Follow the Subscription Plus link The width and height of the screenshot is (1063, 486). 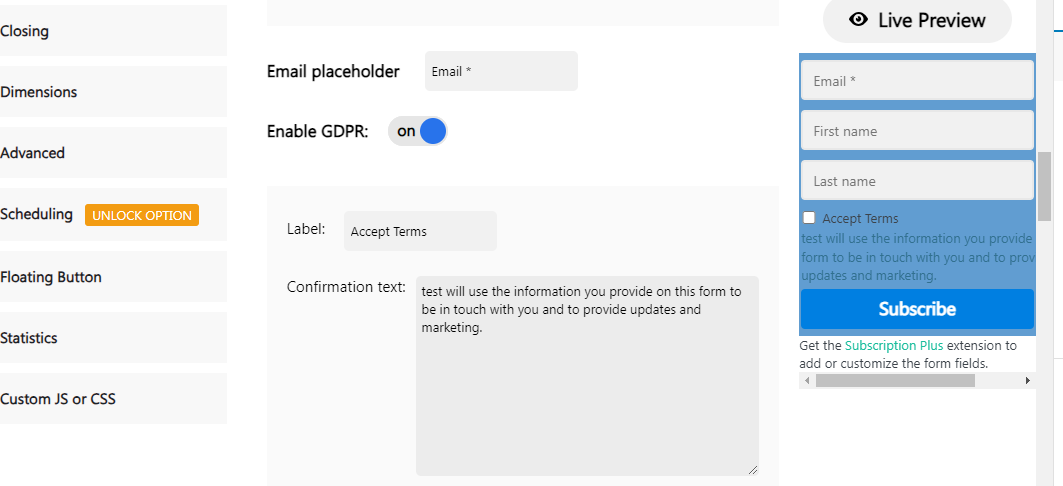pyautogui.click(x=894, y=346)
